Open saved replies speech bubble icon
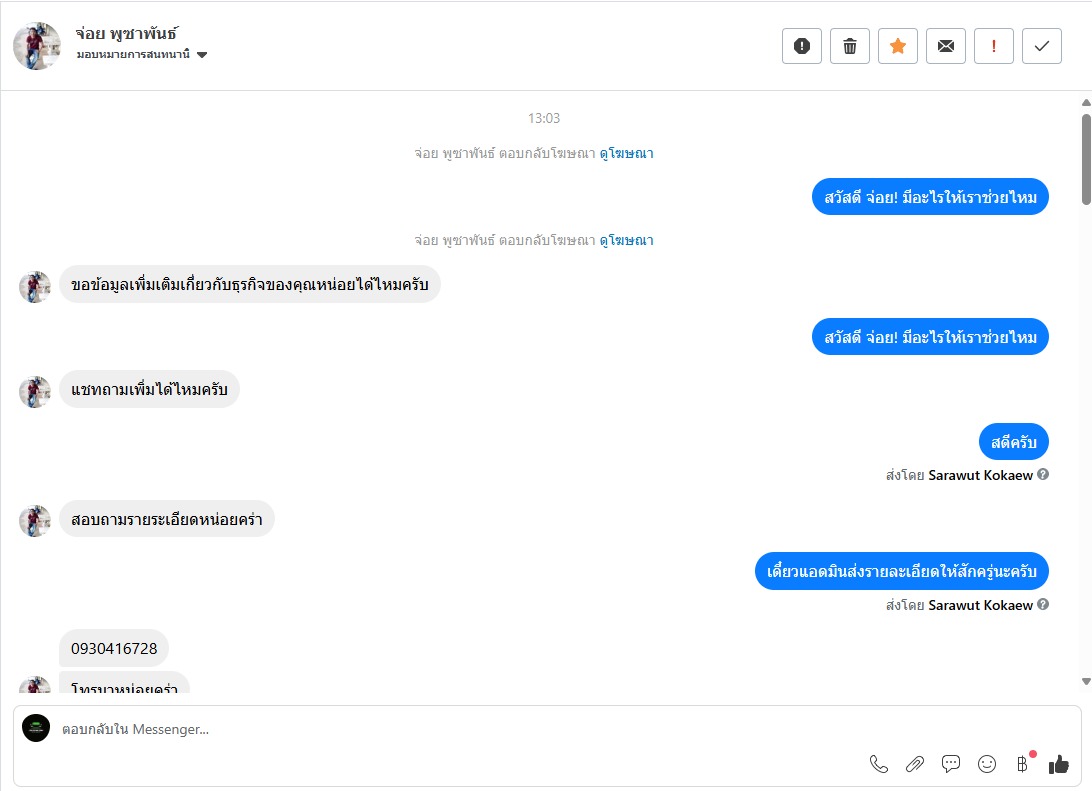The height and width of the screenshot is (791, 1092). pos(951,764)
